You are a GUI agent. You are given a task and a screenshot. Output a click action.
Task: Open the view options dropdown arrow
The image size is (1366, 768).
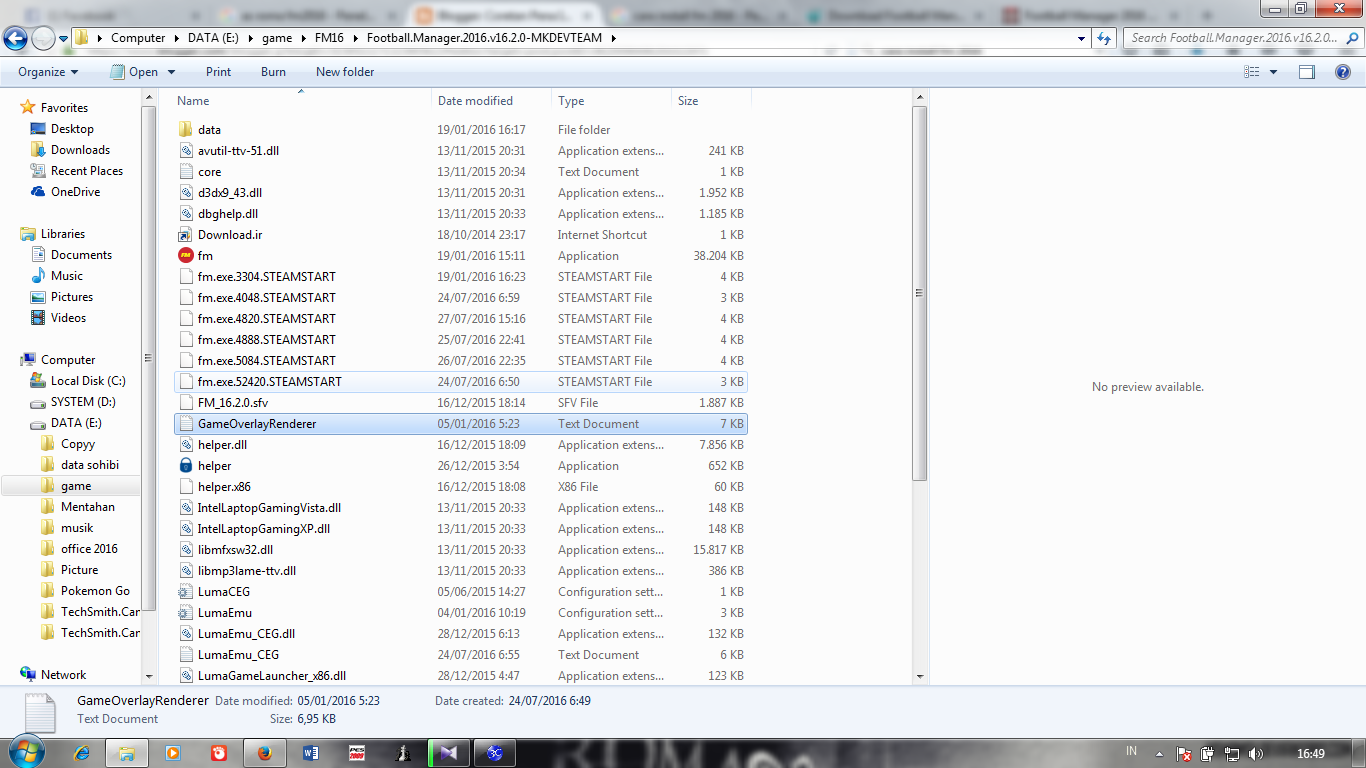click(1273, 72)
